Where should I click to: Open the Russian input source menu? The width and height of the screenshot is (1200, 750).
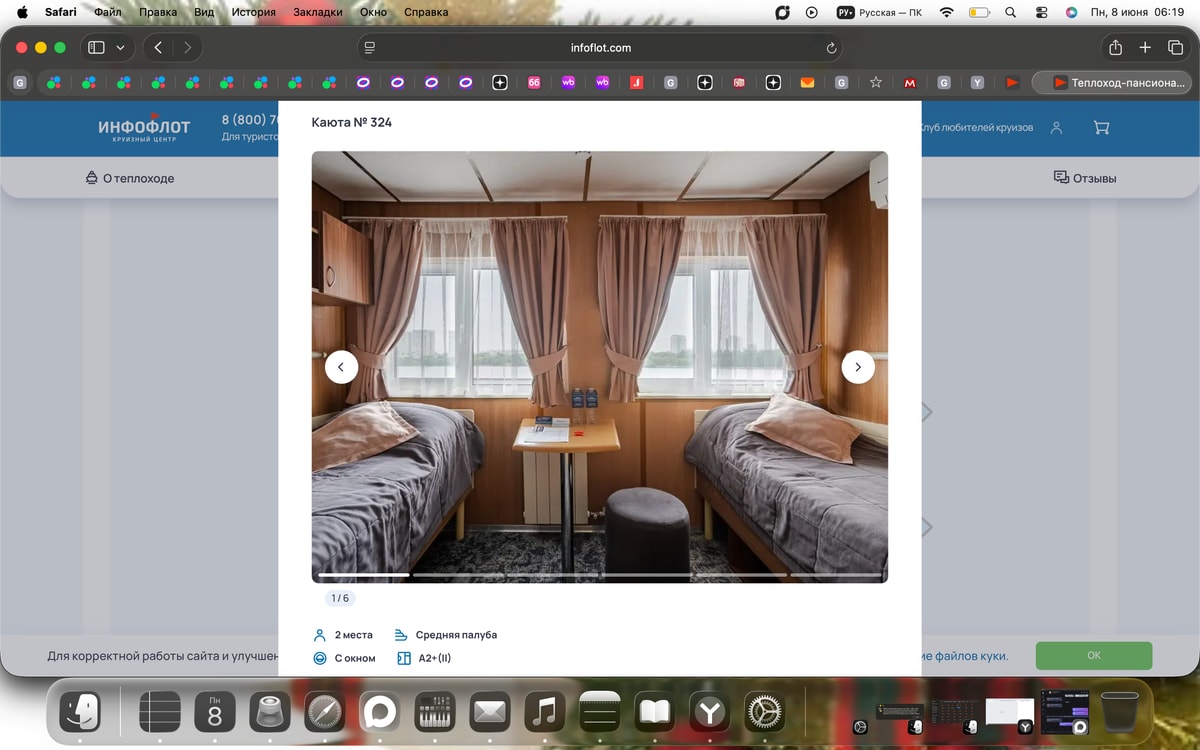coord(879,12)
